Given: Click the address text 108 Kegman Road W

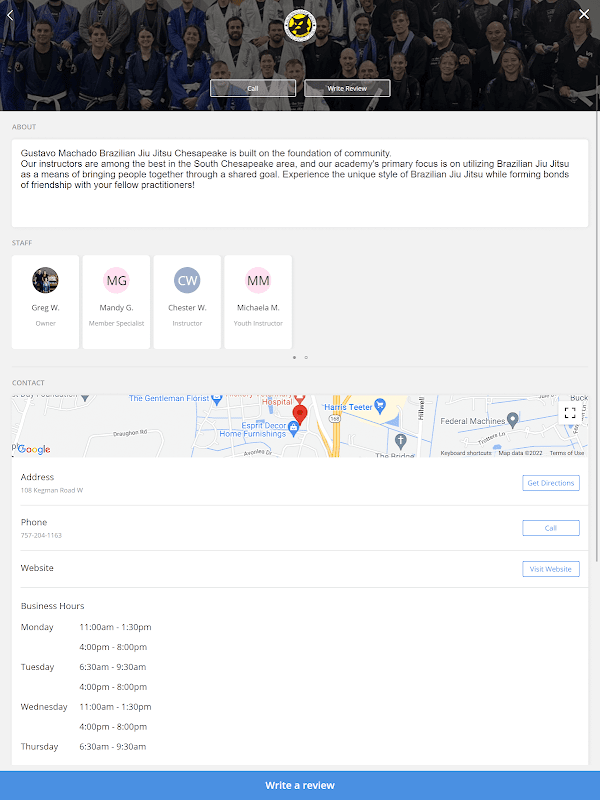Looking at the screenshot, I should [x=52, y=490].
